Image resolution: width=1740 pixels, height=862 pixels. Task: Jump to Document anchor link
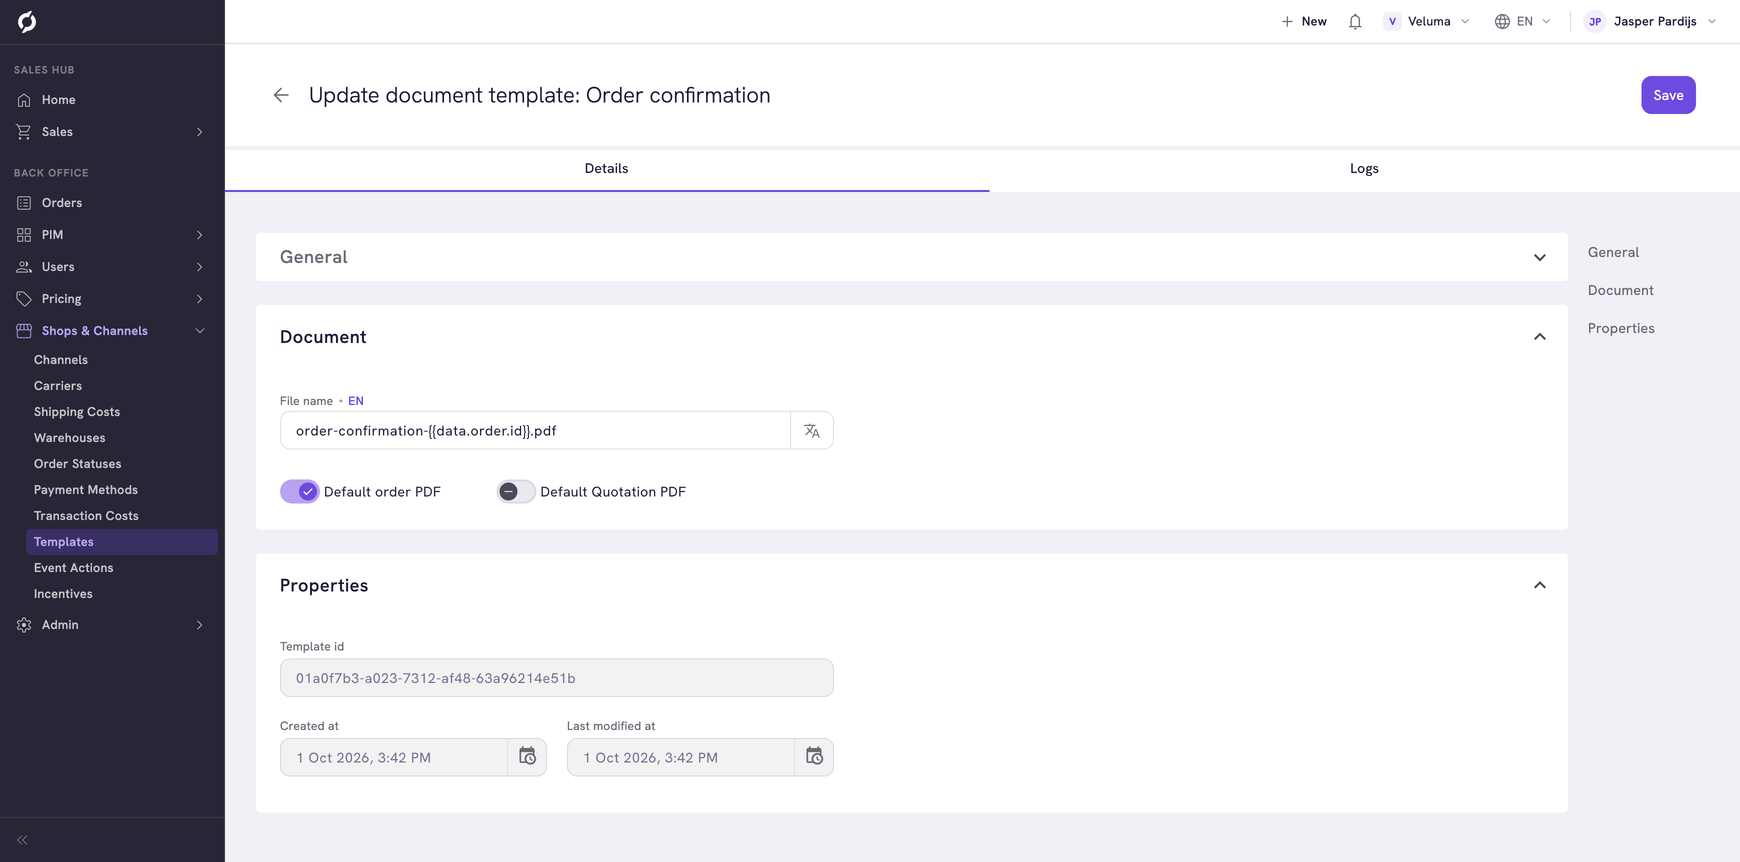point(1620,291)
